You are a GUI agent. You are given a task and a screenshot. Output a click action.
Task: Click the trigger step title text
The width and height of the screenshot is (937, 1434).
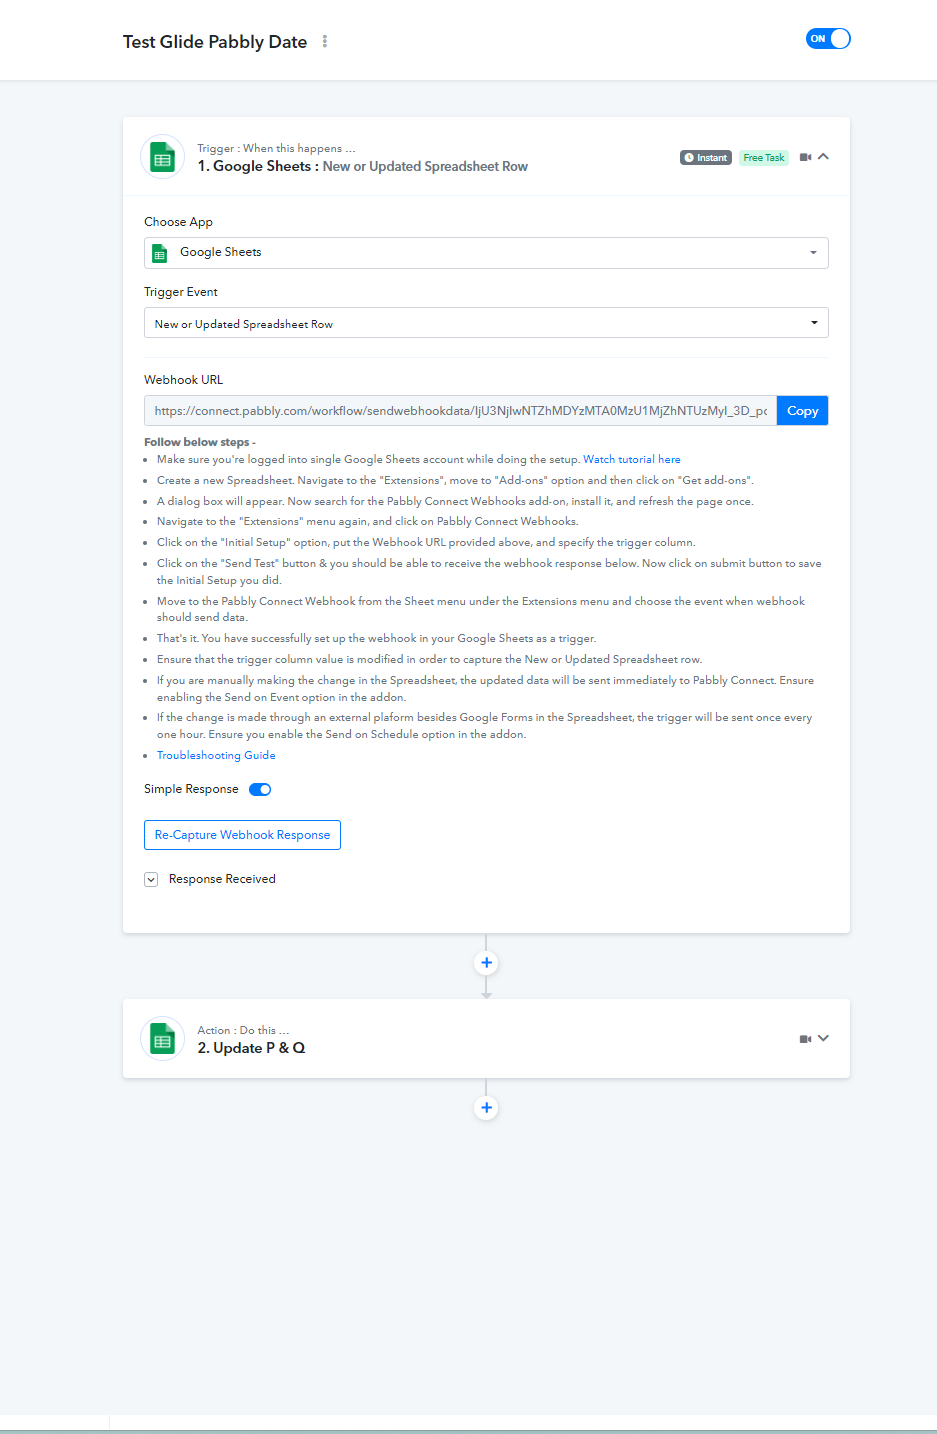coord(362,167)
